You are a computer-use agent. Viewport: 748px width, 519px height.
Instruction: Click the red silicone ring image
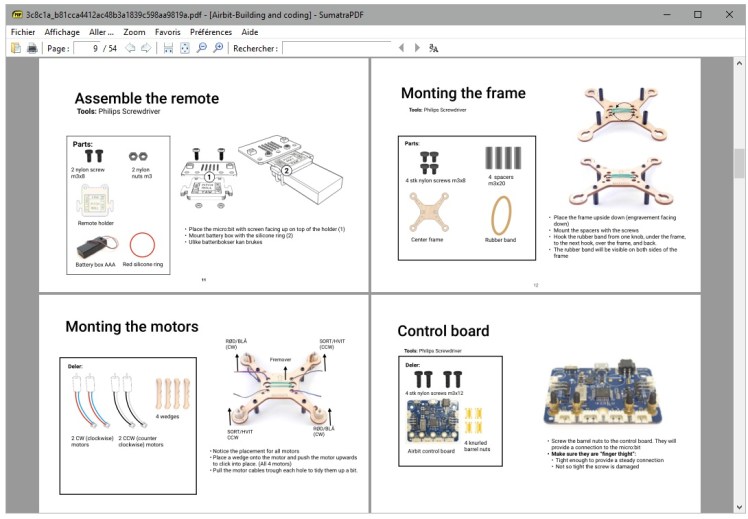tap(142, 244)
